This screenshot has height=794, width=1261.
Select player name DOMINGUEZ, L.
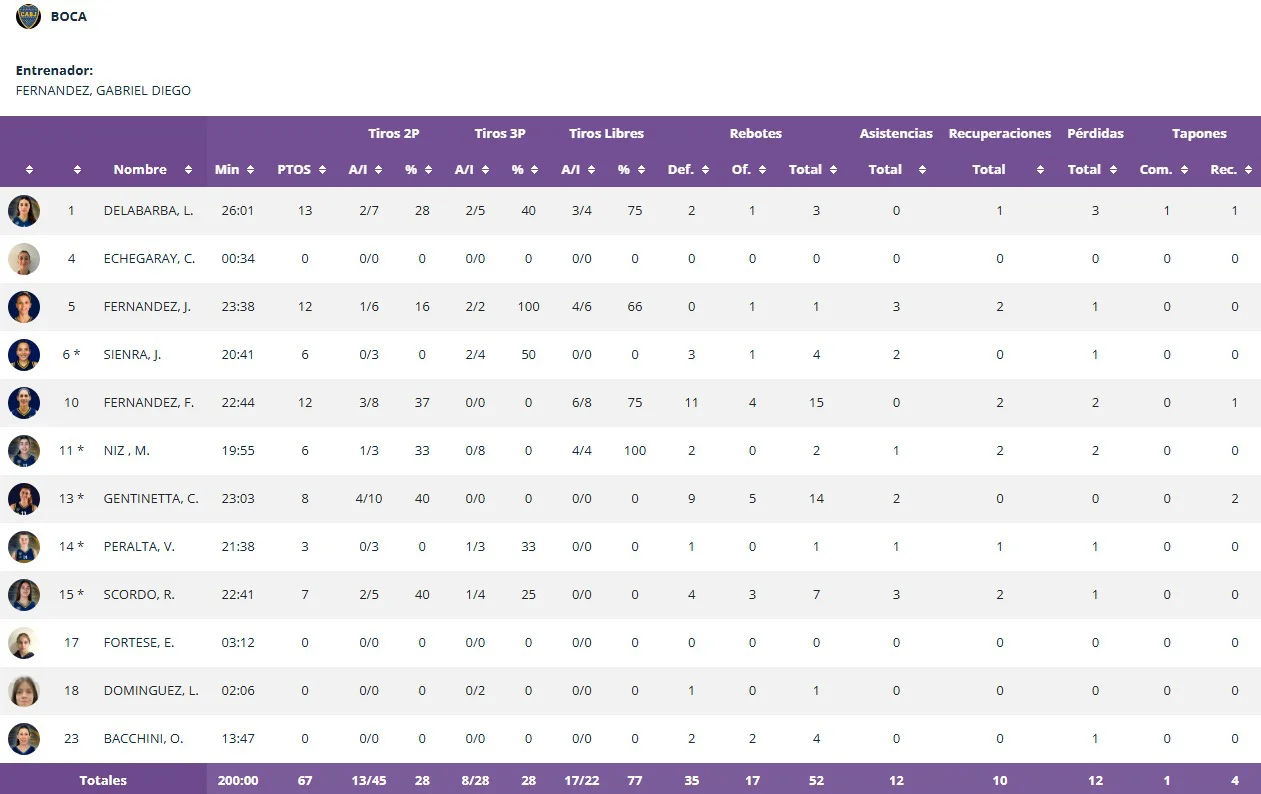151,691
